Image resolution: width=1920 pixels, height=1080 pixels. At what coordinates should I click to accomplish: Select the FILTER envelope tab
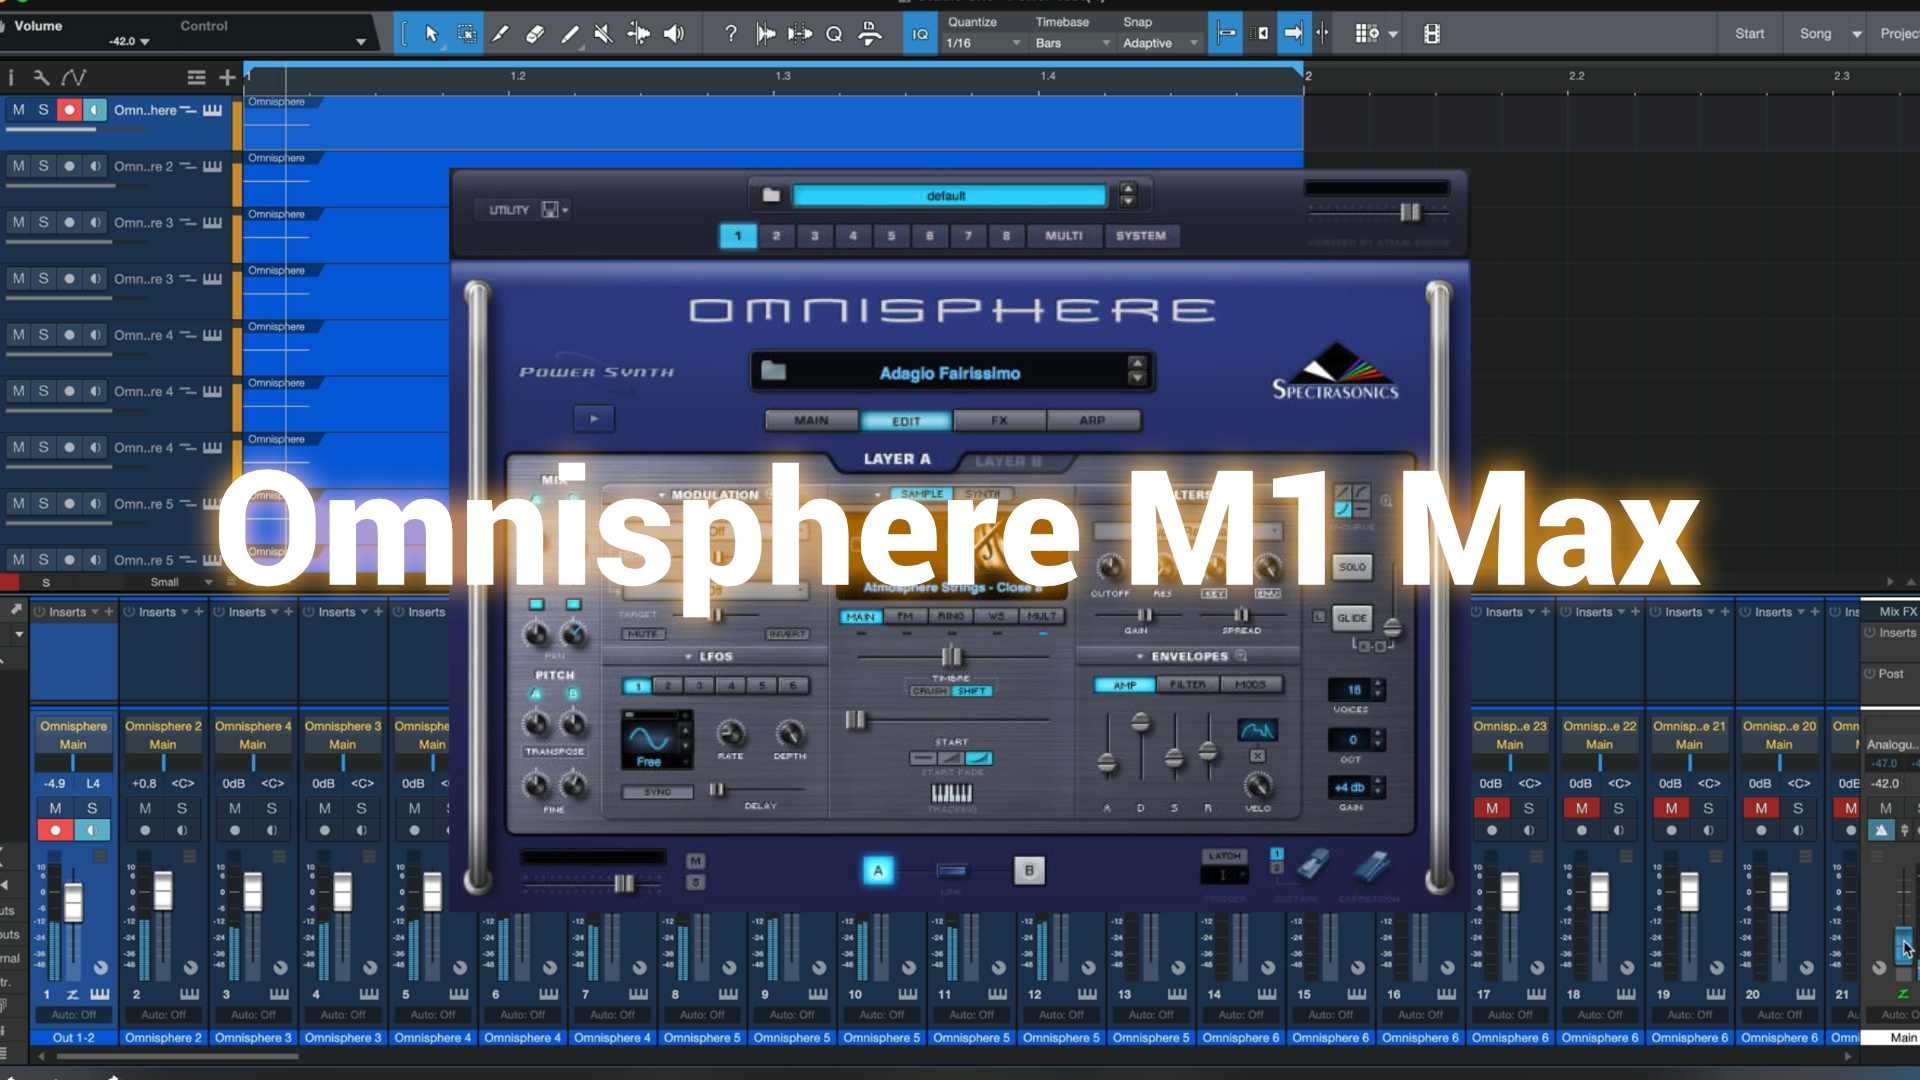[1187, 685]
